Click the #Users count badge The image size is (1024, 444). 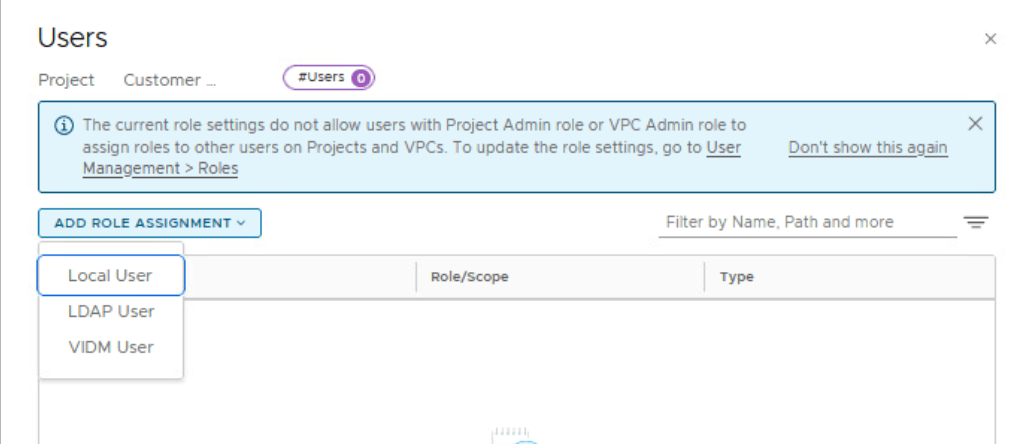(x=328, y=77)
